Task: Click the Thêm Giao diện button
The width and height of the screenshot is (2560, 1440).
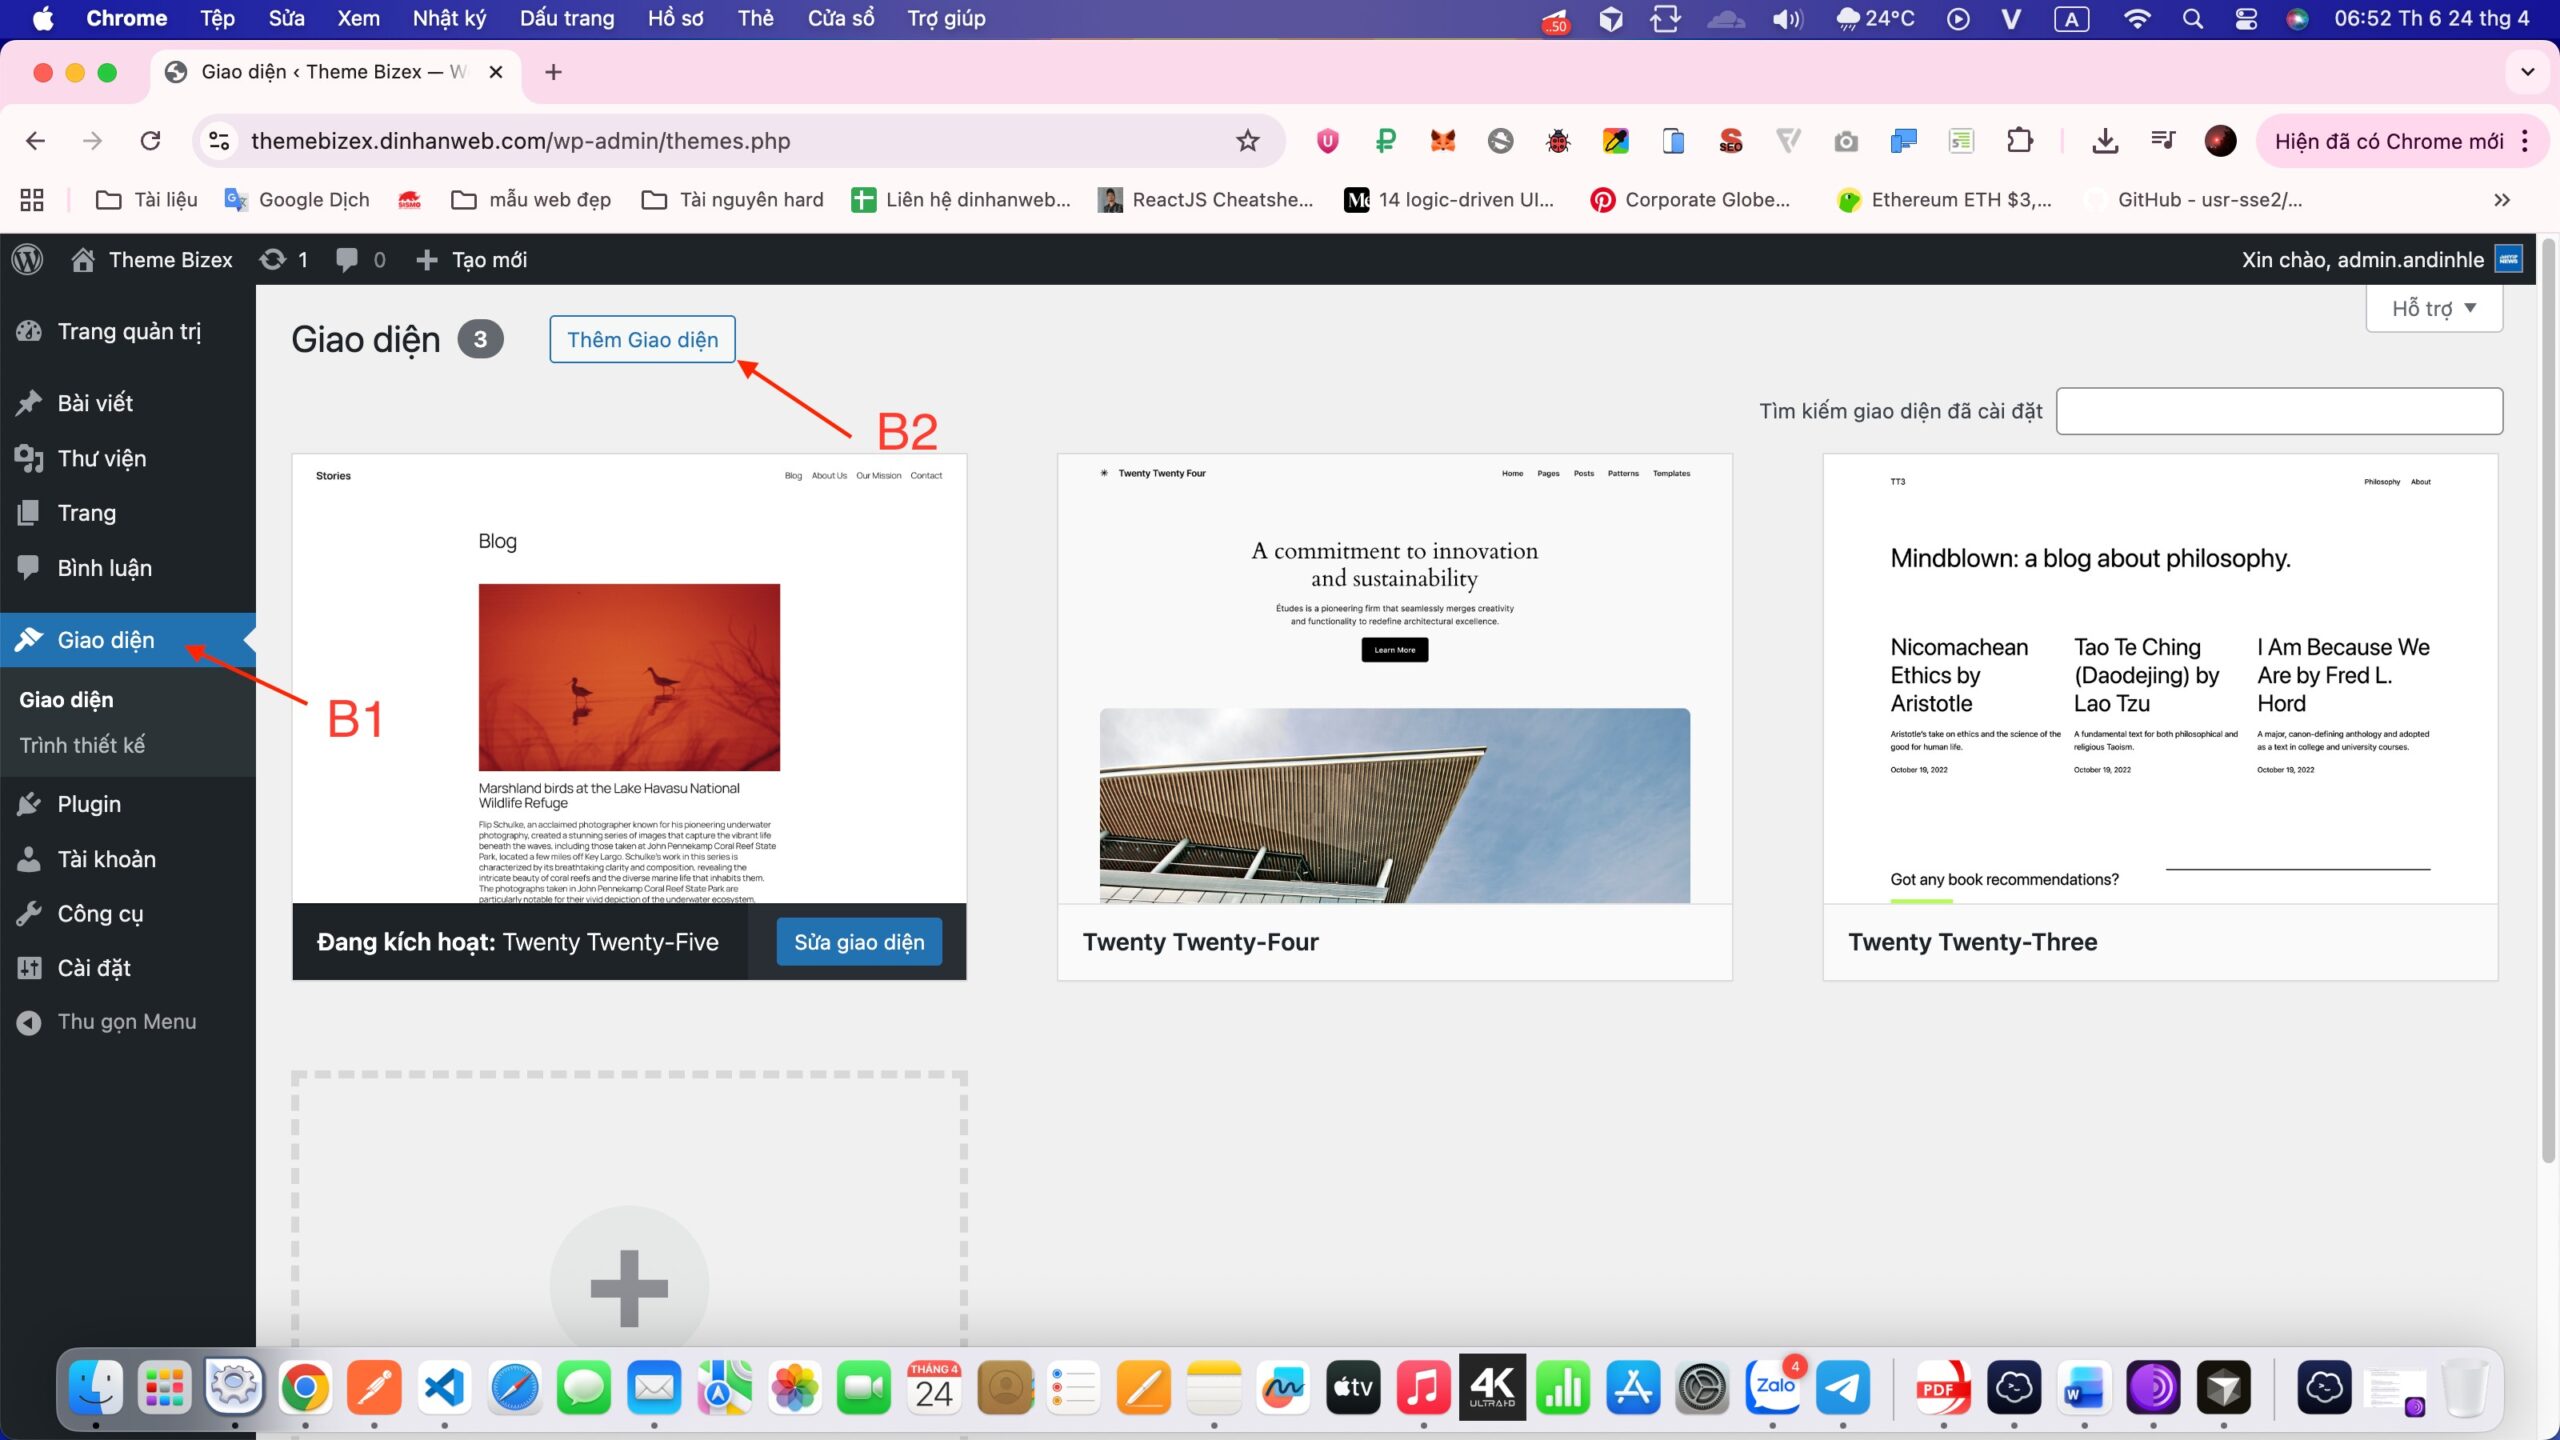Action: click(642, 340)
